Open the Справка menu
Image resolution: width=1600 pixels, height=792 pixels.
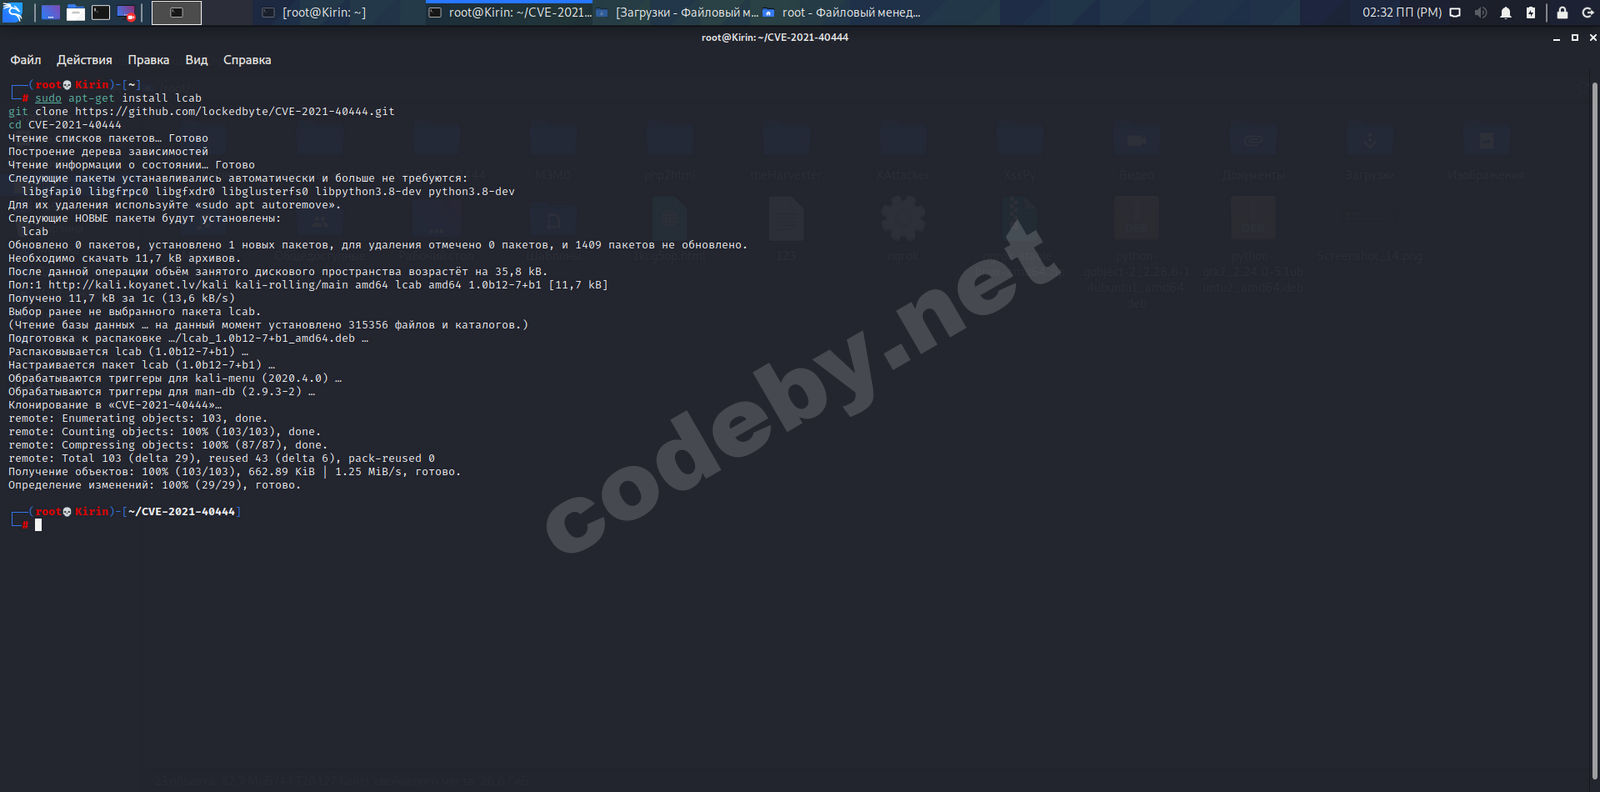247,60
